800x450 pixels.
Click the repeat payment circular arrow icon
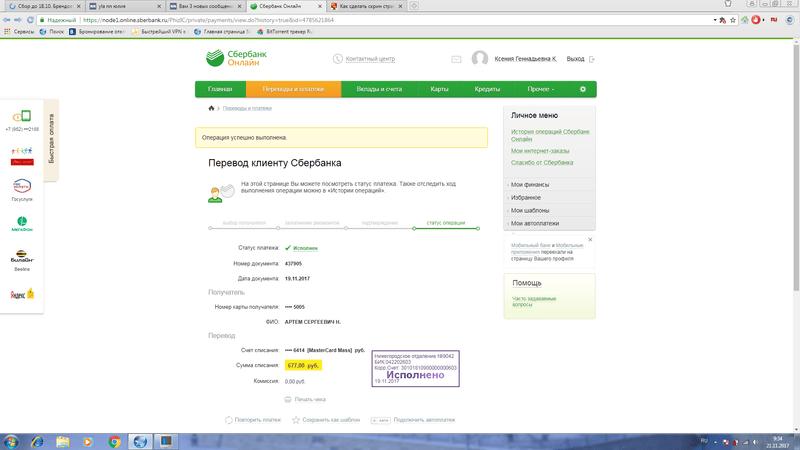click(x=229, y=420)
